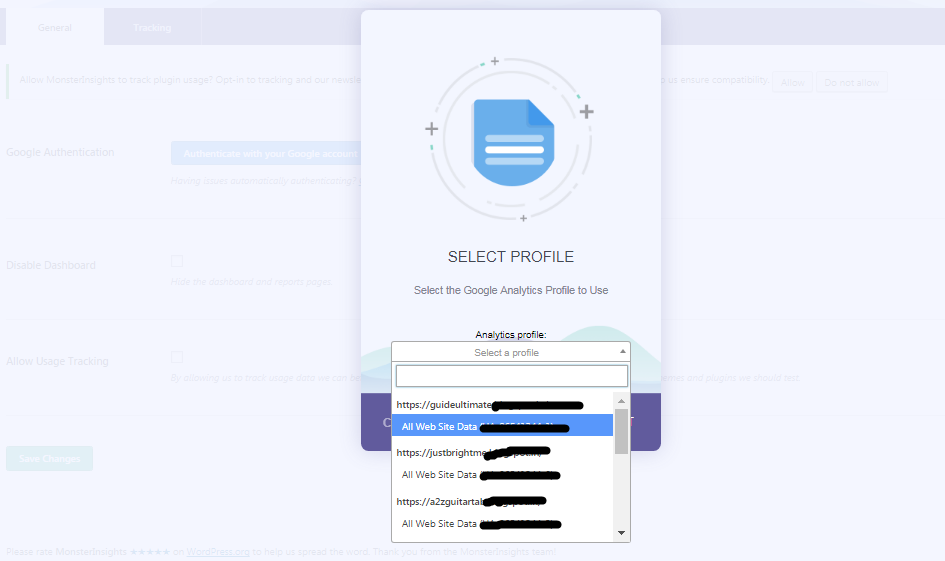Screen dimensions: 945x561
Task: Collapse the Select a profile dropdown
Action: 511,352
